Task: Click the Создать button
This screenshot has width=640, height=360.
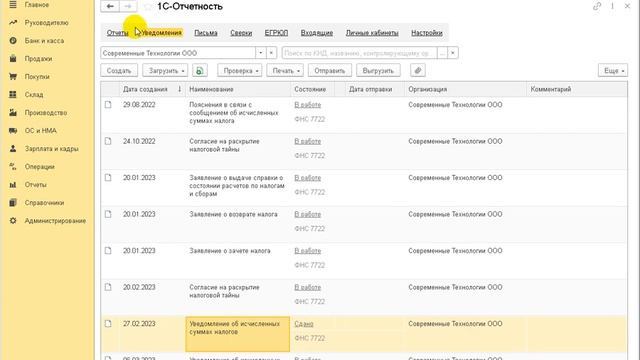Action: pos(119,71)
